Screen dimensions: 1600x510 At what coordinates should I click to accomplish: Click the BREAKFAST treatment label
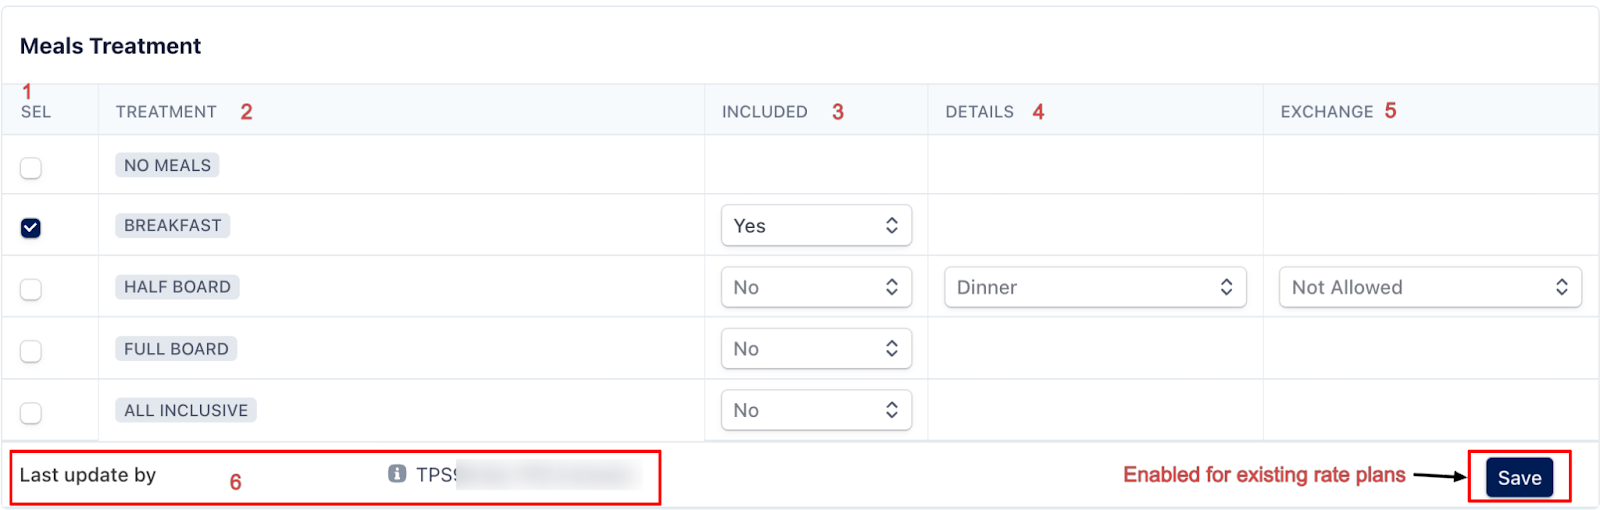173,226
